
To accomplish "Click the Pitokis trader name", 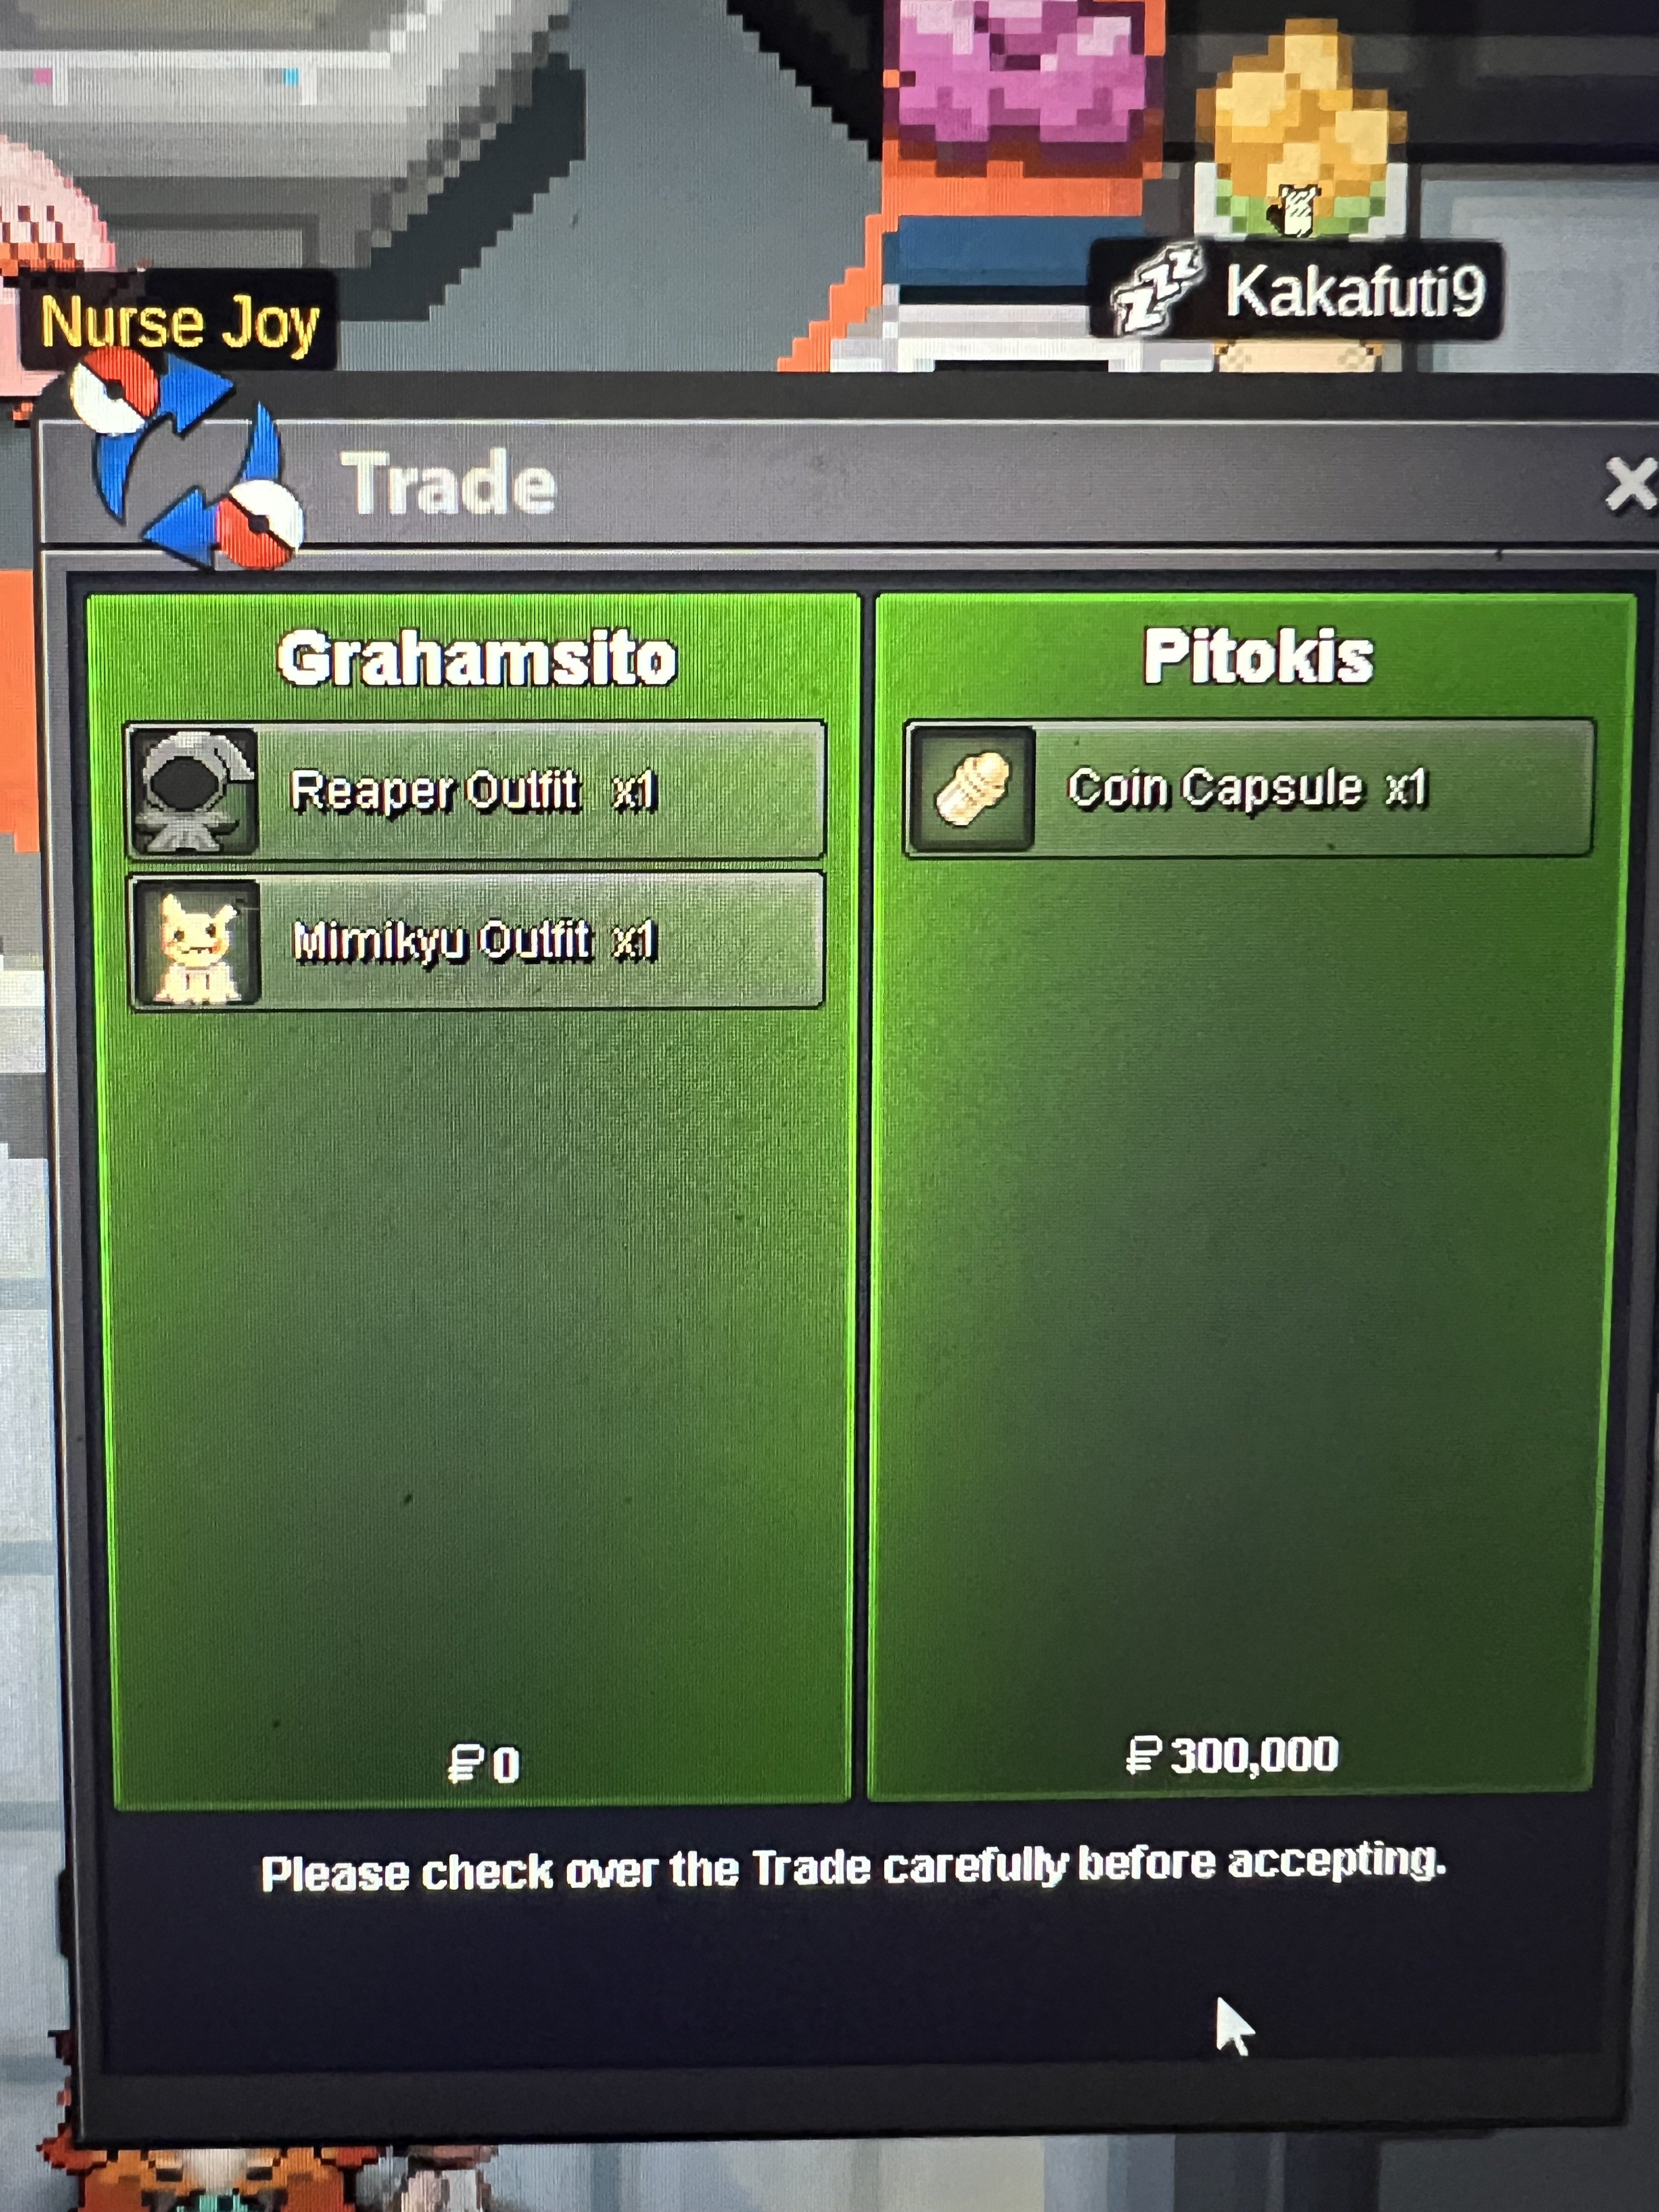I will 1258,657.
